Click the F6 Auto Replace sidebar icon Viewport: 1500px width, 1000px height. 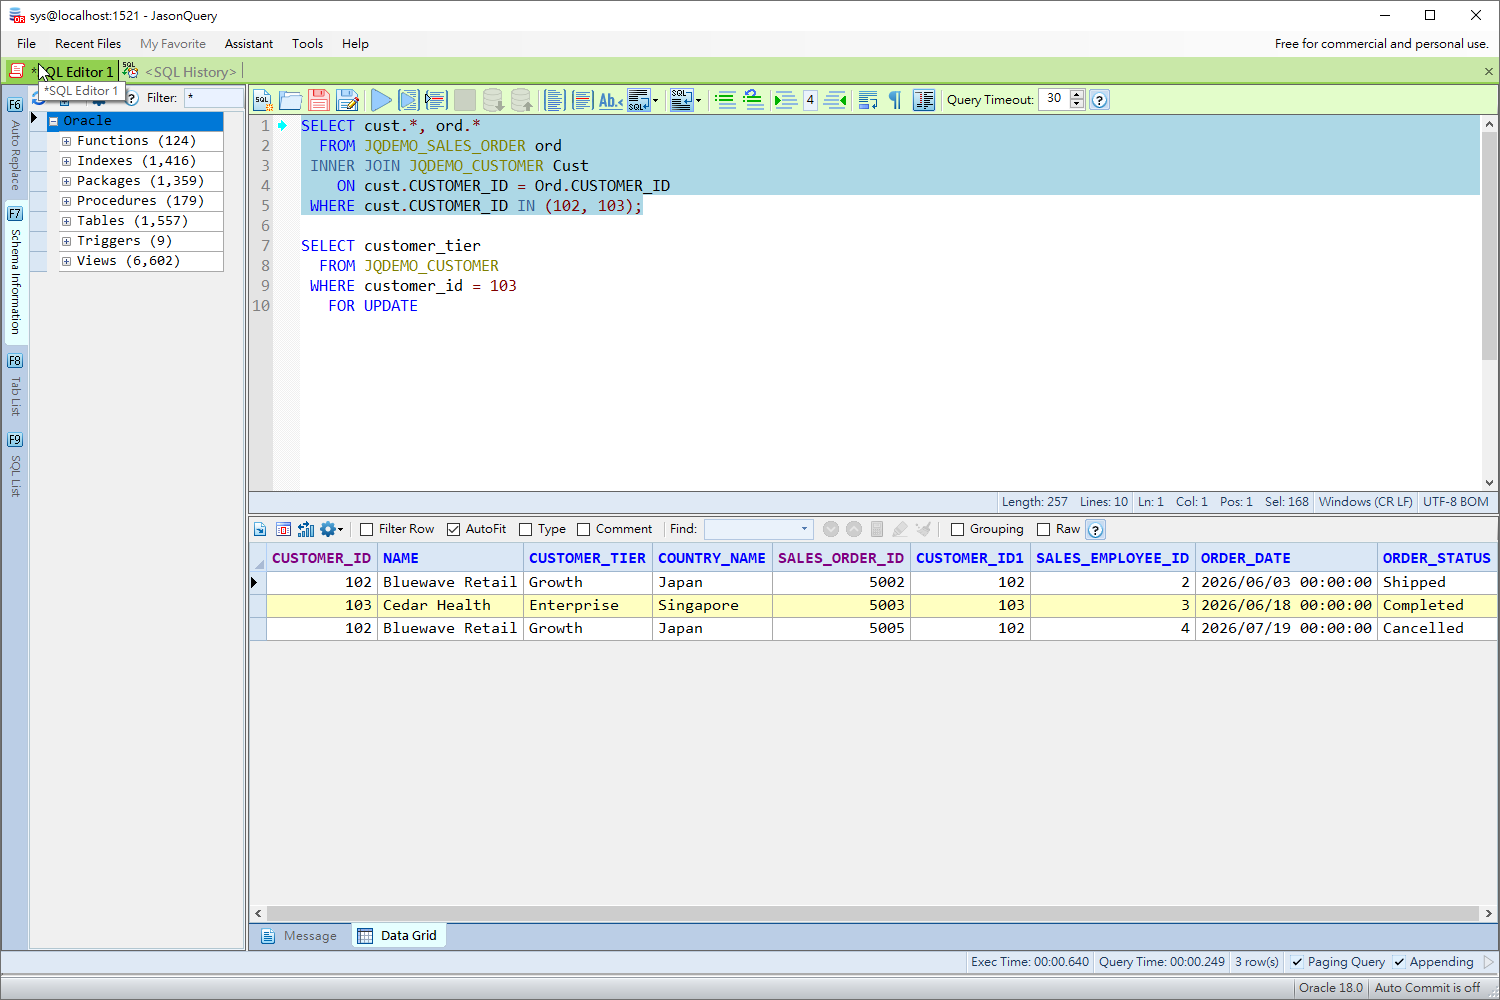click(x=15, y=105)
